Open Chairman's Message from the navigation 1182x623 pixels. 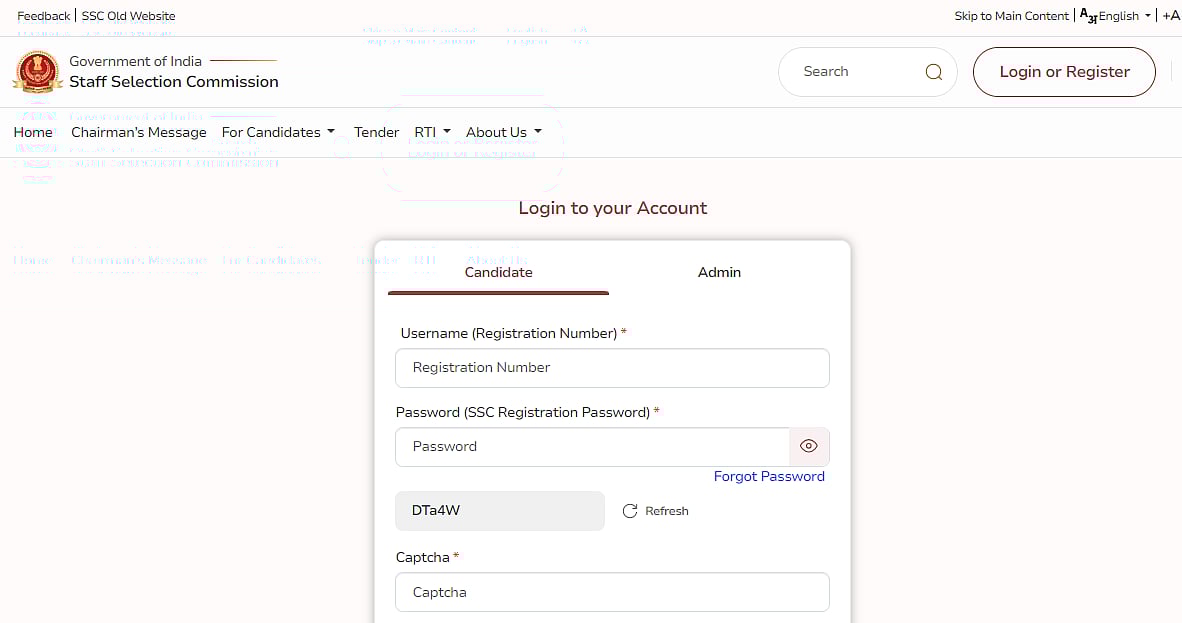click(x=139, y=132)
